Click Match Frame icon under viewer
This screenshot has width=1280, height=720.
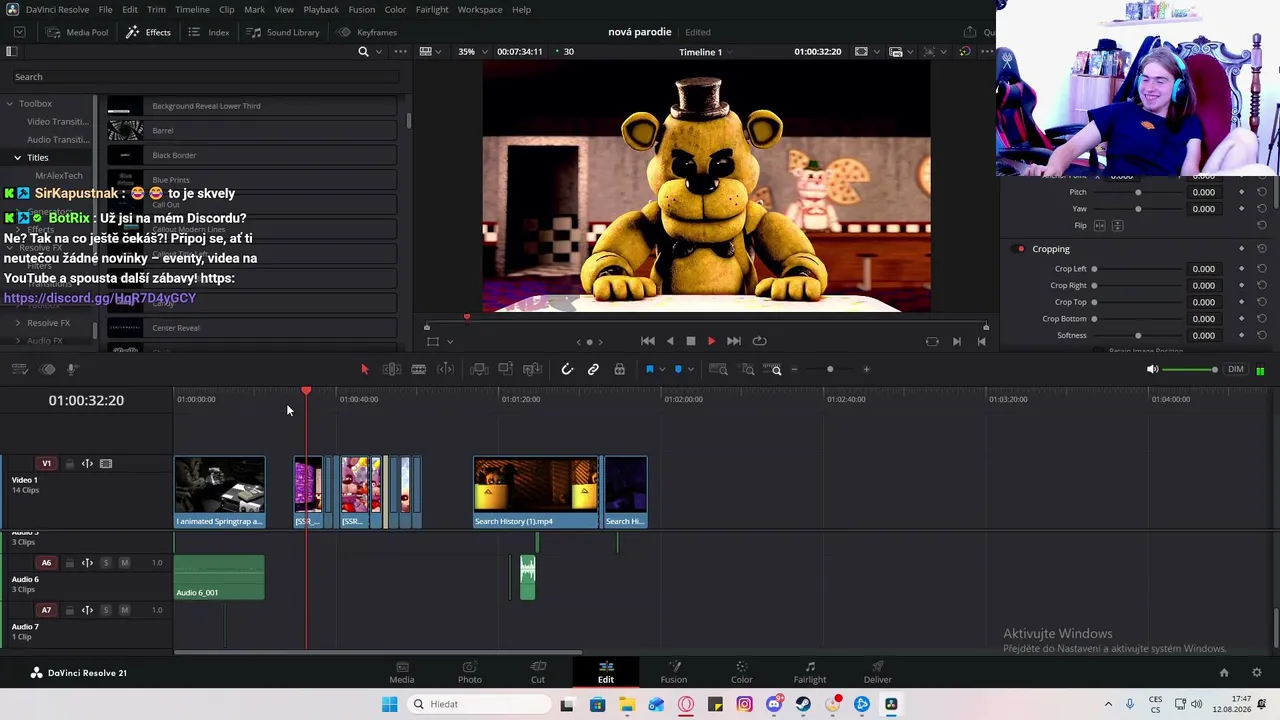coord(932,341)
